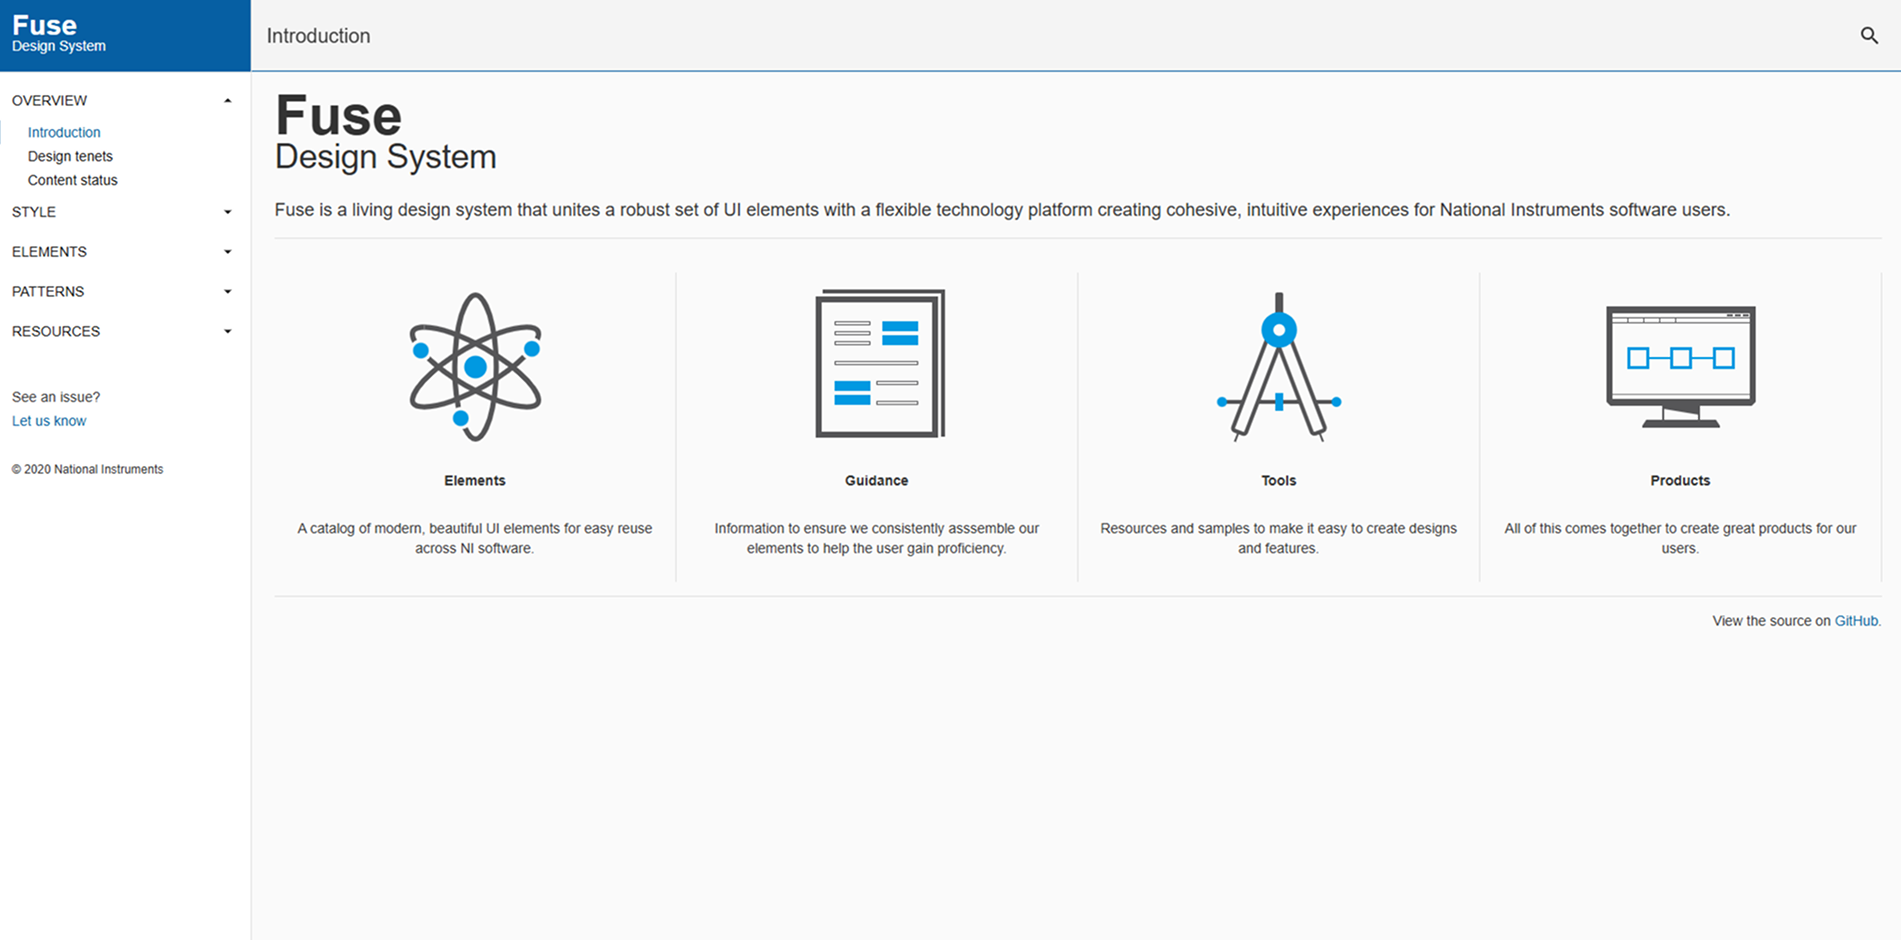This screenshot has height=940, width=1901.
Task: Click the Let us know link
Action: (49, 421)
